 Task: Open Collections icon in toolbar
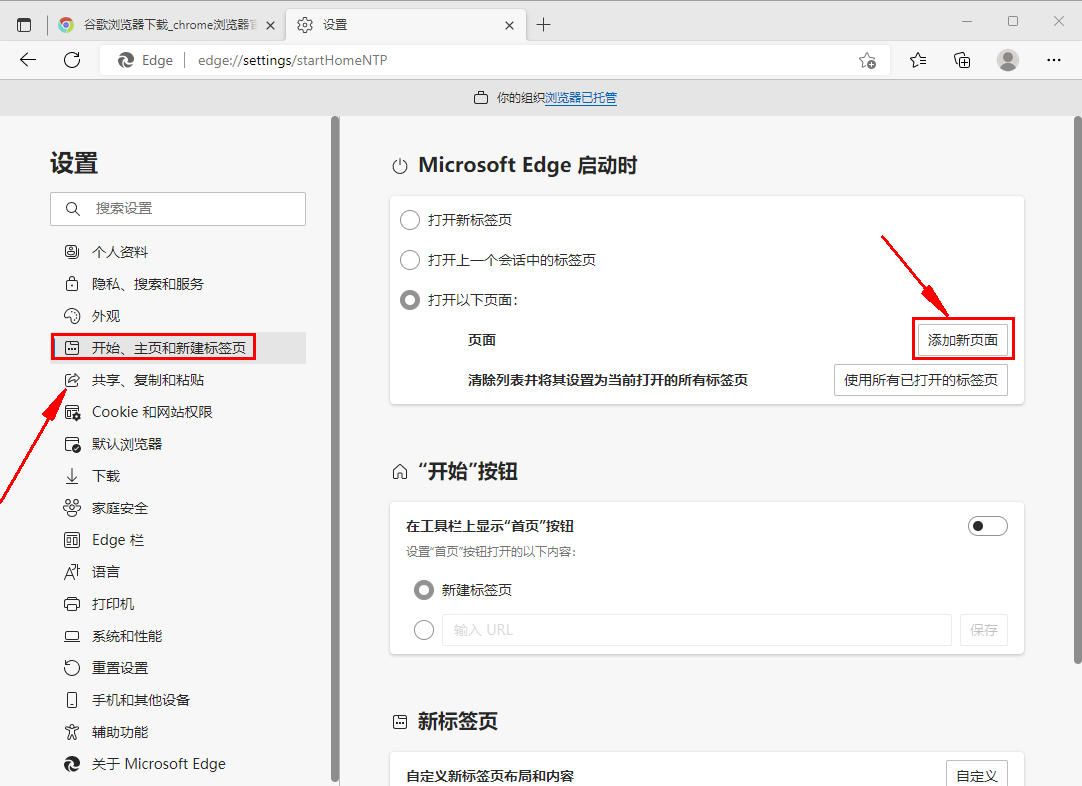pyautogui.click(x=962, y=60)
